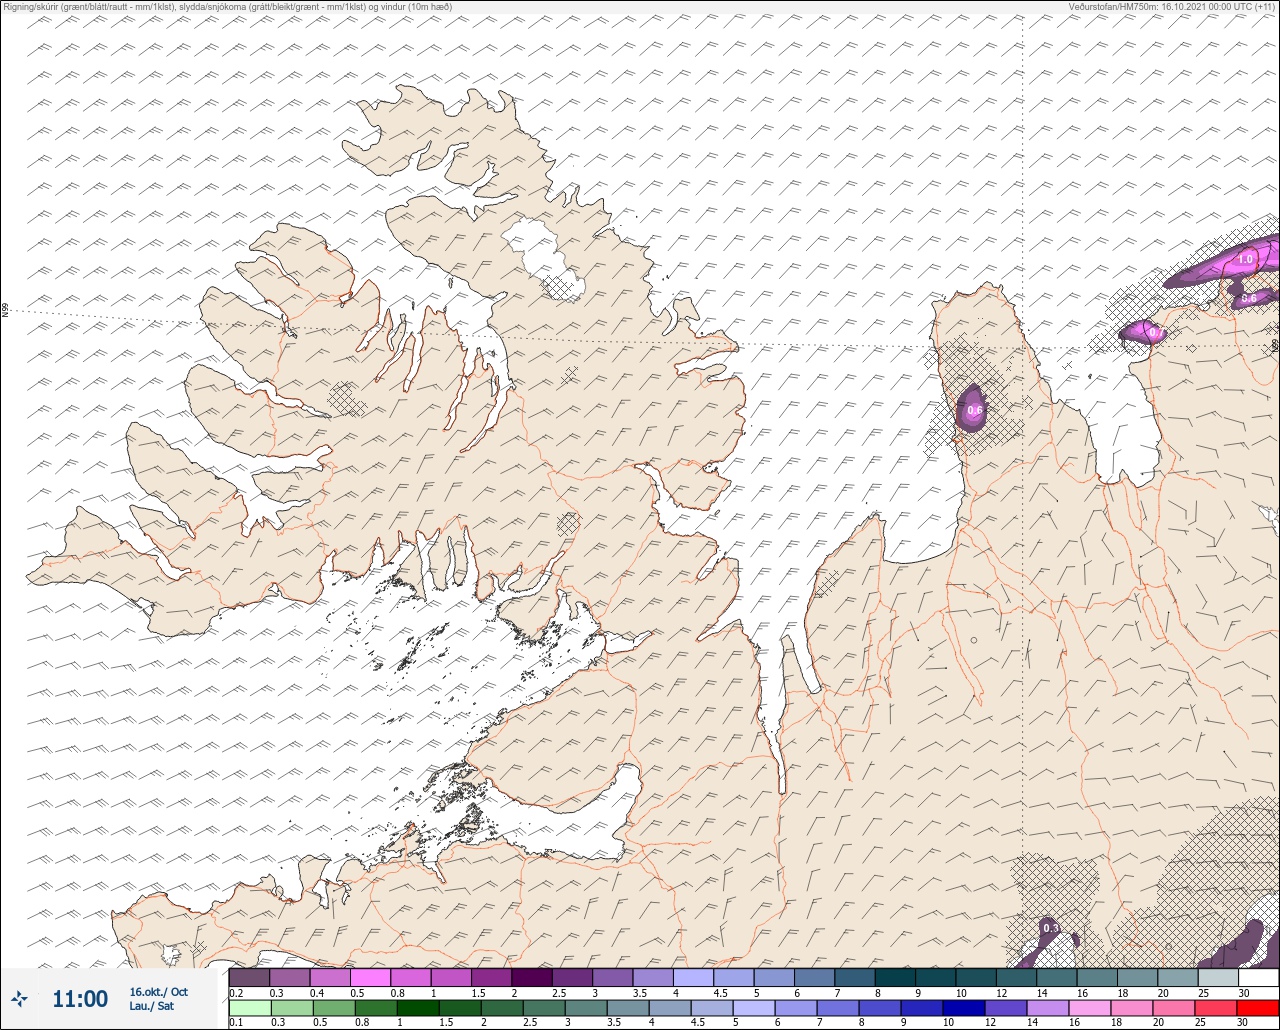
Task: Pick the darkest green bottom-row swatch between 1 and 1.5
Action: coord(418,1008)
